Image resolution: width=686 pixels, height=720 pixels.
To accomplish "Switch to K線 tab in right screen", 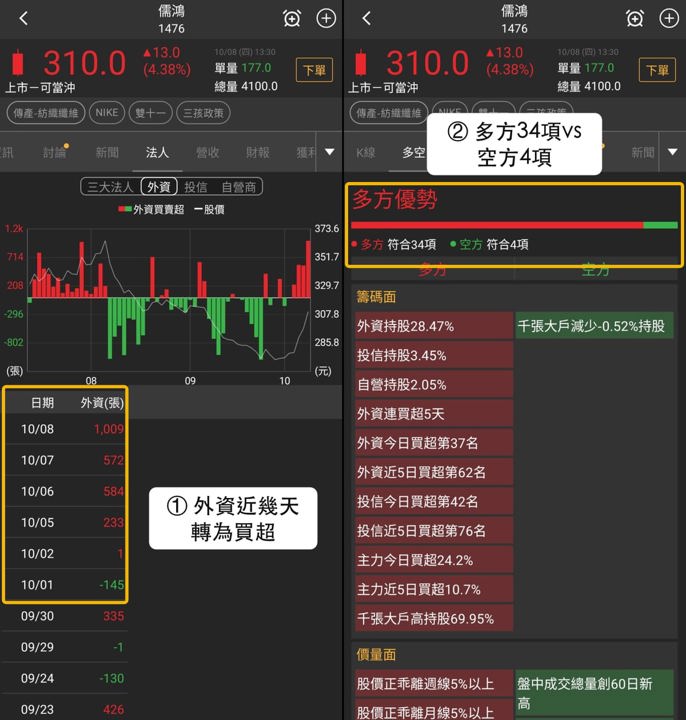I will (365, 152).
